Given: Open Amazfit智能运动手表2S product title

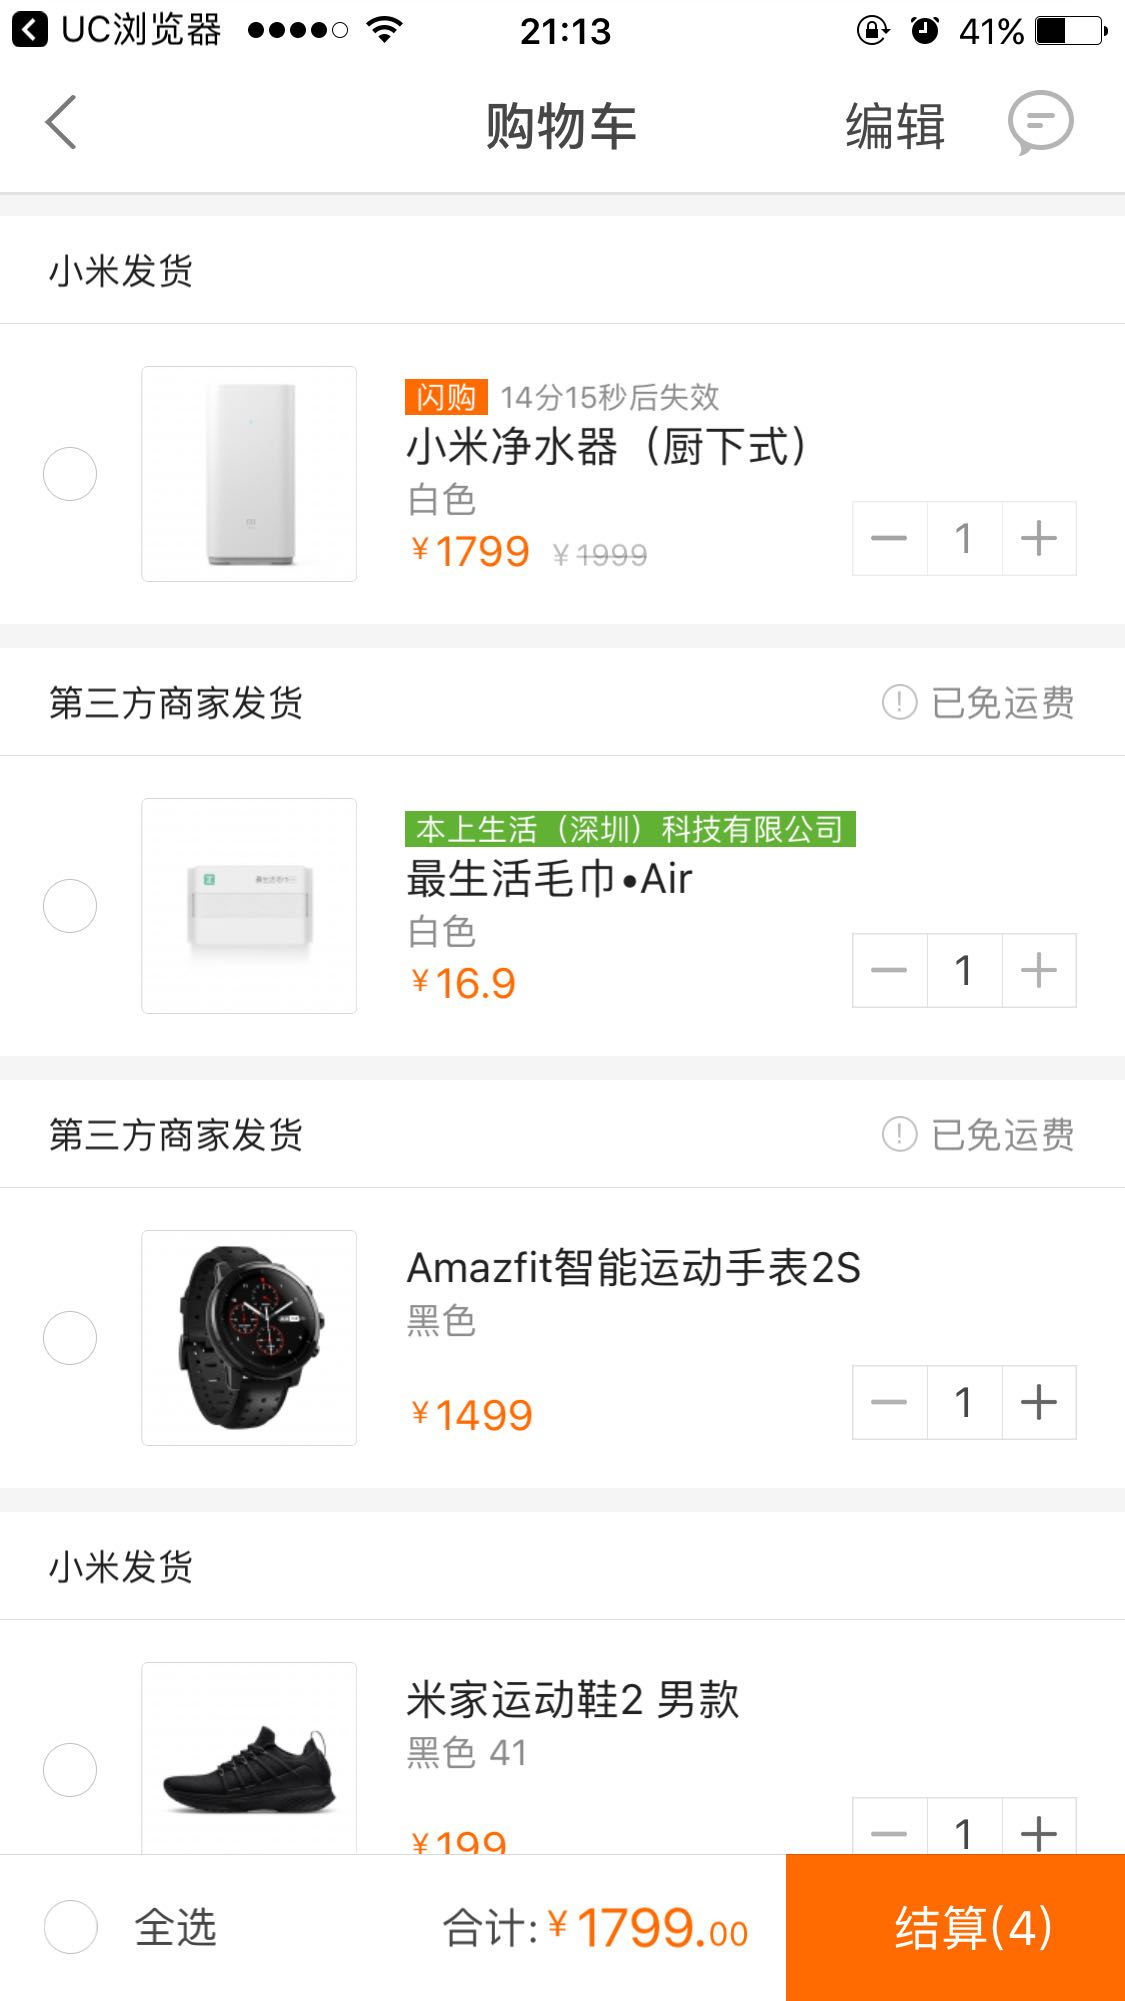Looking at the screenshot, I should (x=633, y=1268).
